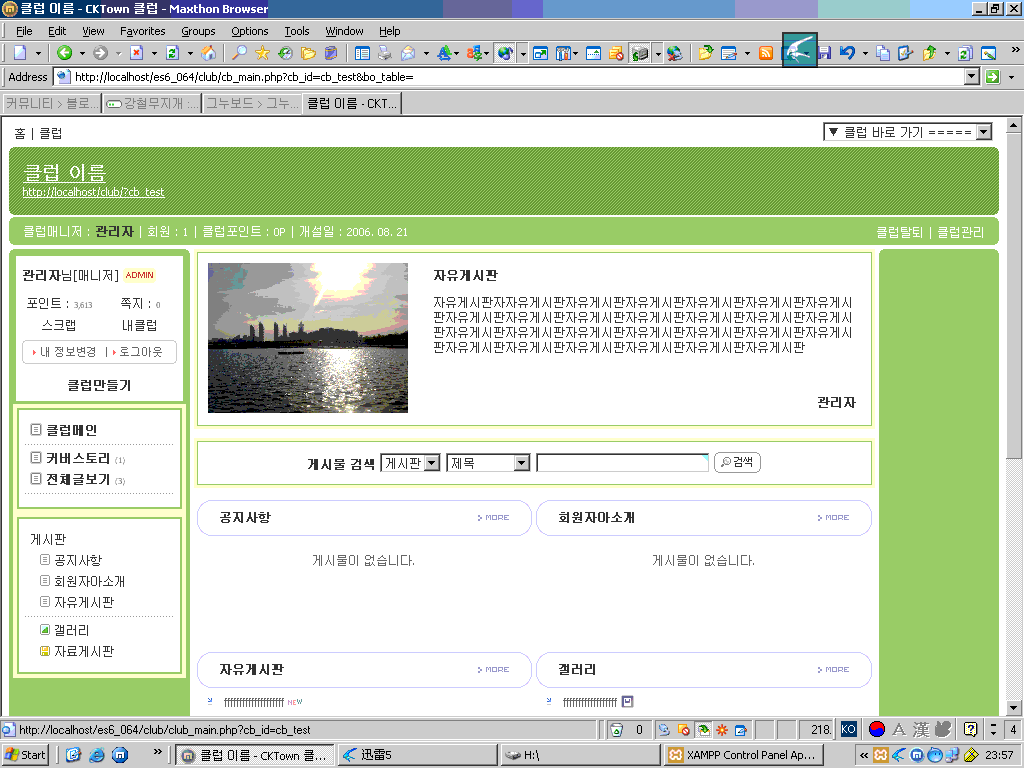The width and height of the screenshot is (1024, 768).
Task: Click the Print icon in toolbar
Action: point(384,53)
